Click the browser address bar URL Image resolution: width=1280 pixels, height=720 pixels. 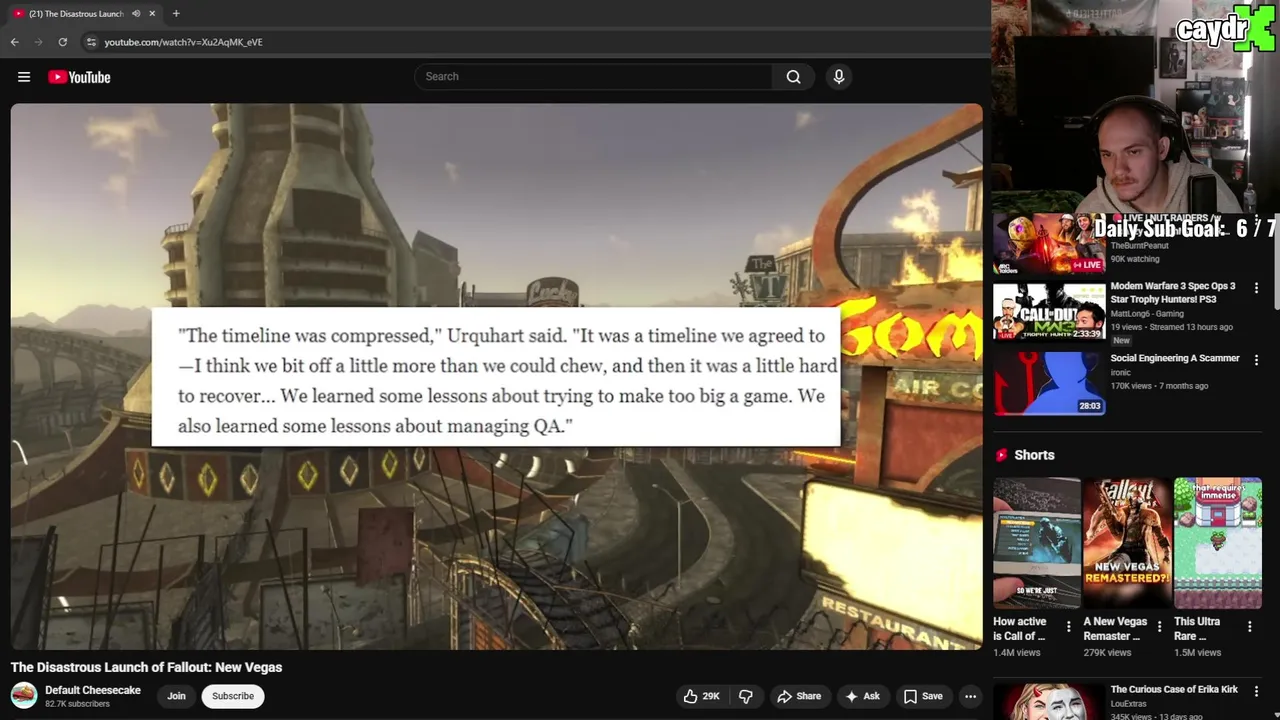pyautogui.click(x=184, y=42)
